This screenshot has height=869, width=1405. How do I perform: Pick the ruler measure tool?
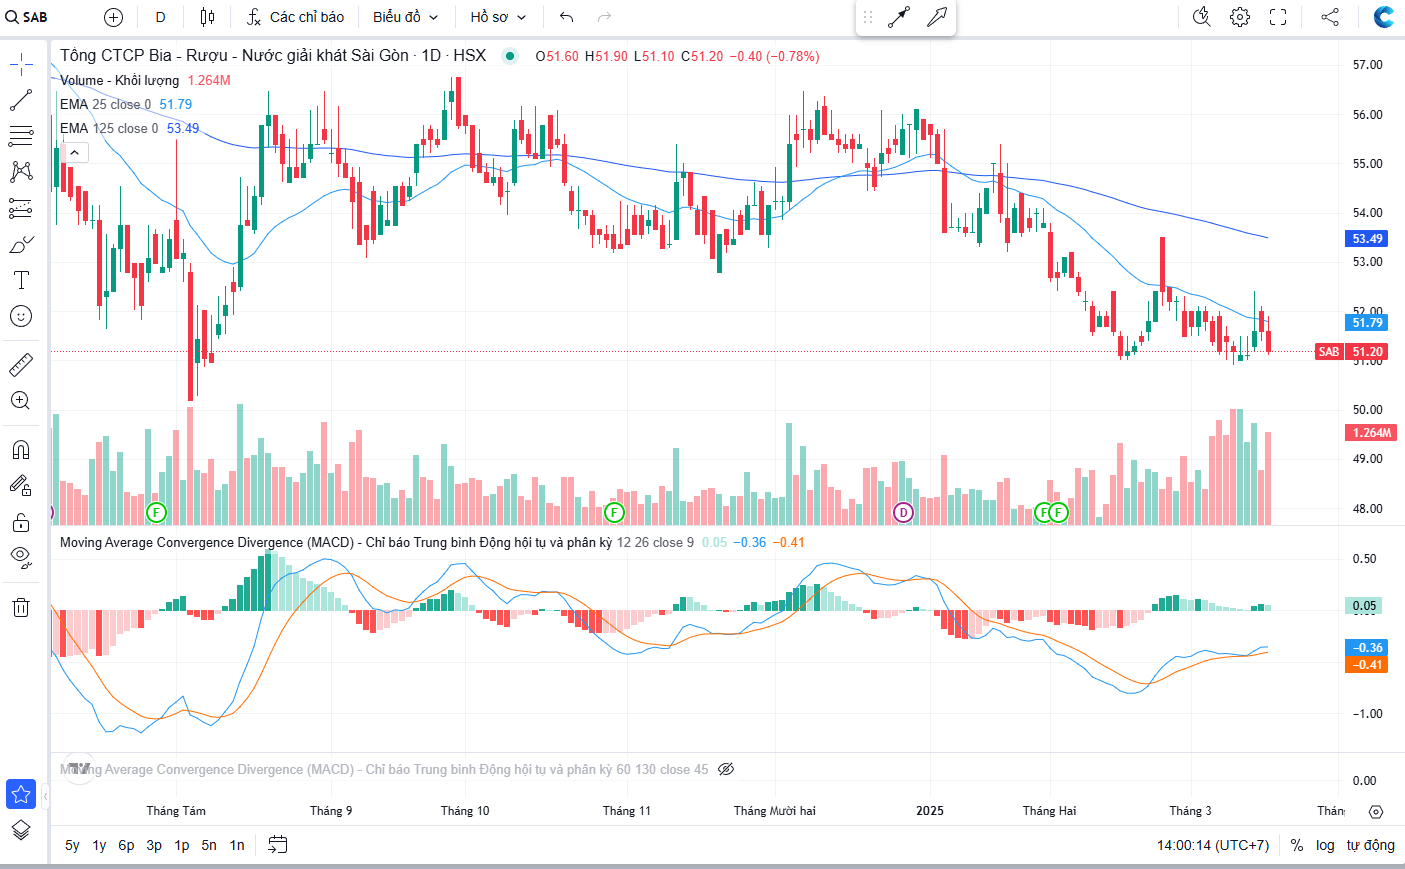click(21, 365)
